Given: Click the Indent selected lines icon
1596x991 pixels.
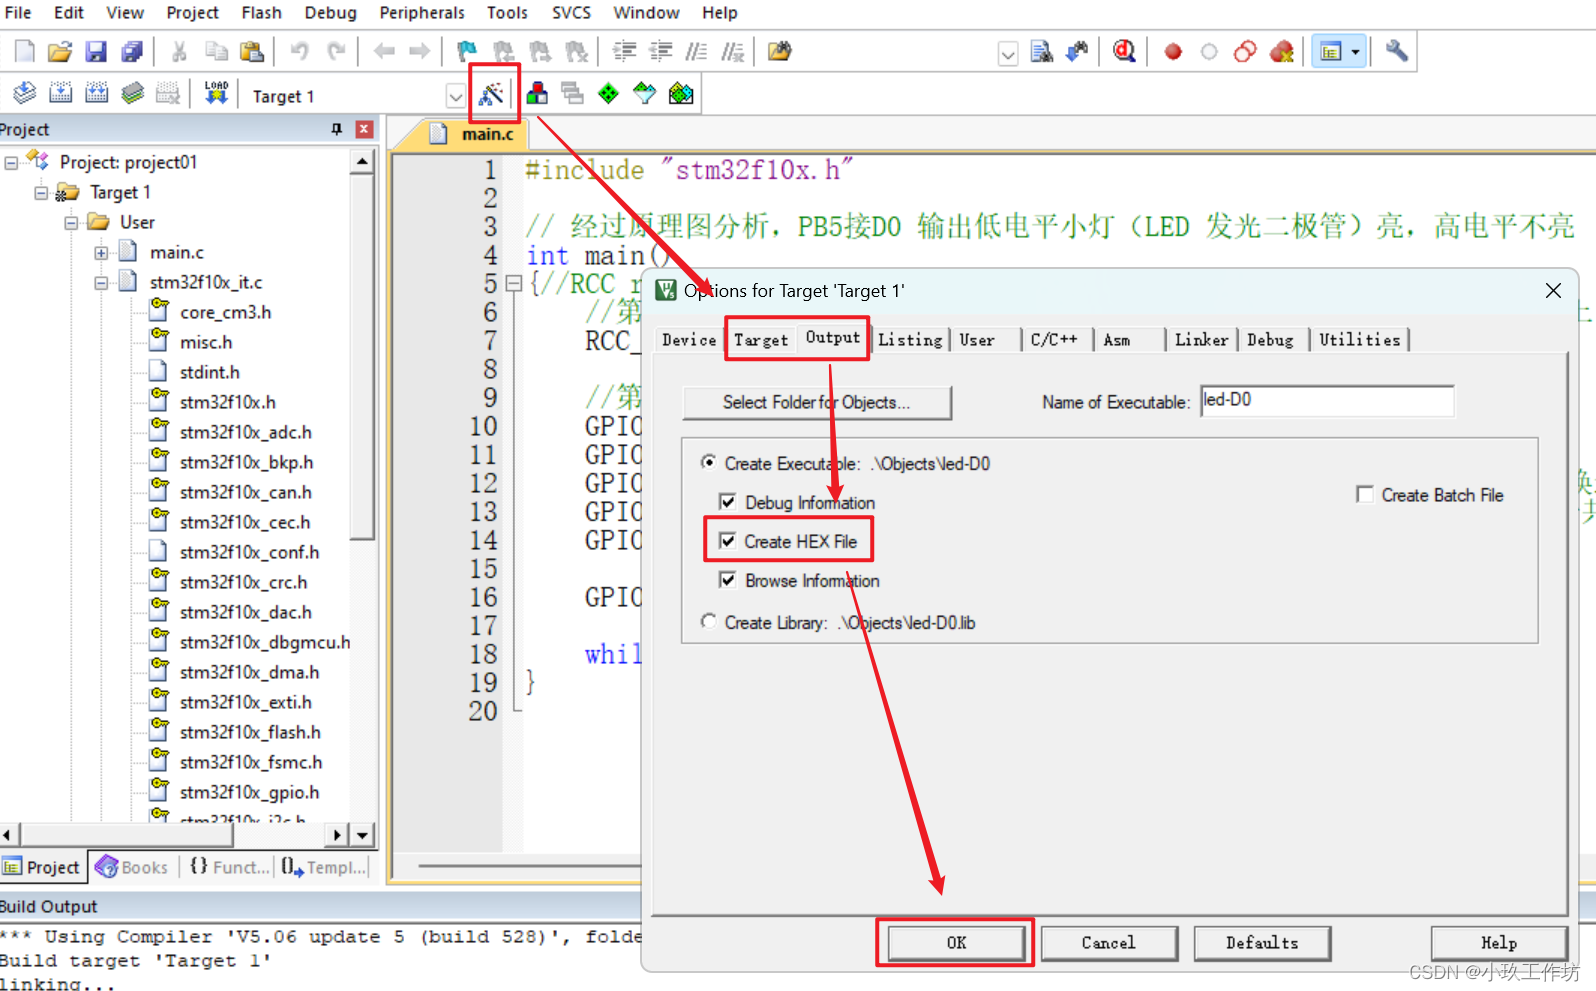Looking at the screenshot, I should click(x=624, y=51).
